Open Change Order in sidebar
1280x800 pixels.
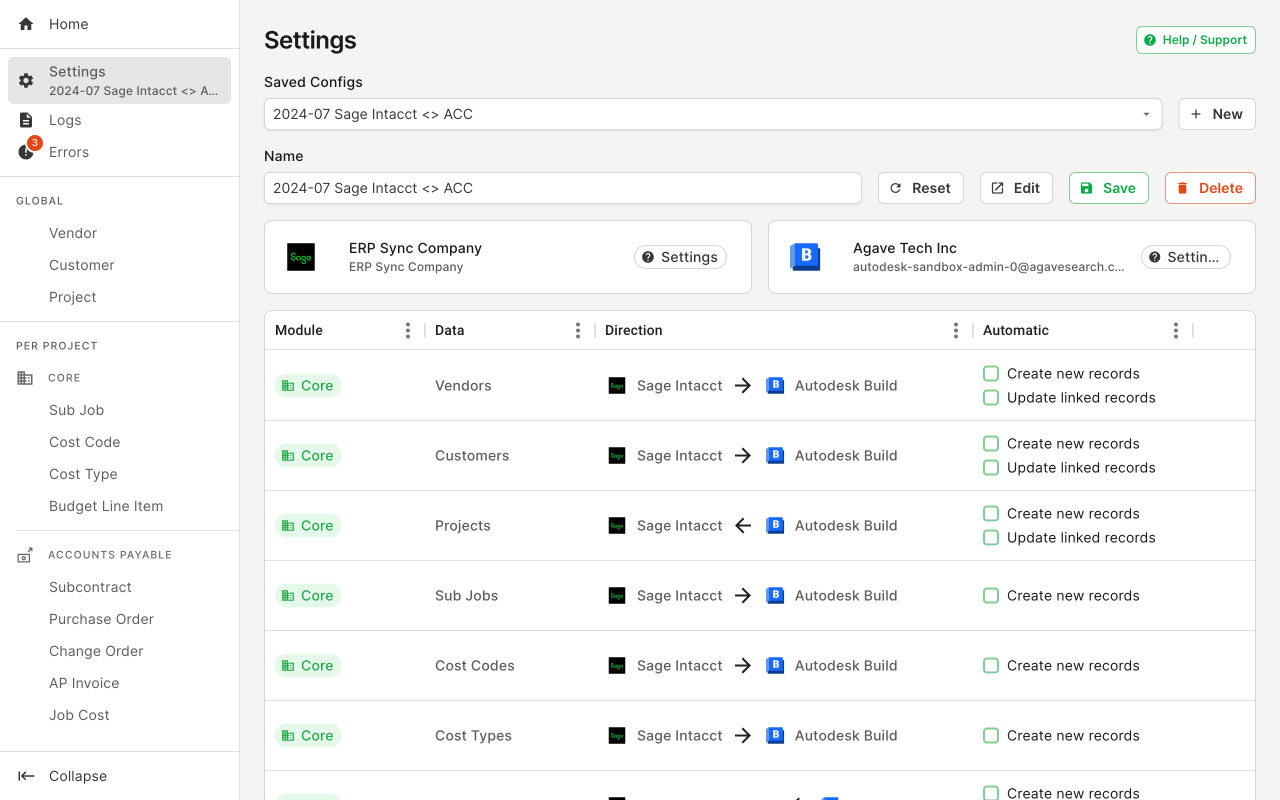(x=96, y=651)
